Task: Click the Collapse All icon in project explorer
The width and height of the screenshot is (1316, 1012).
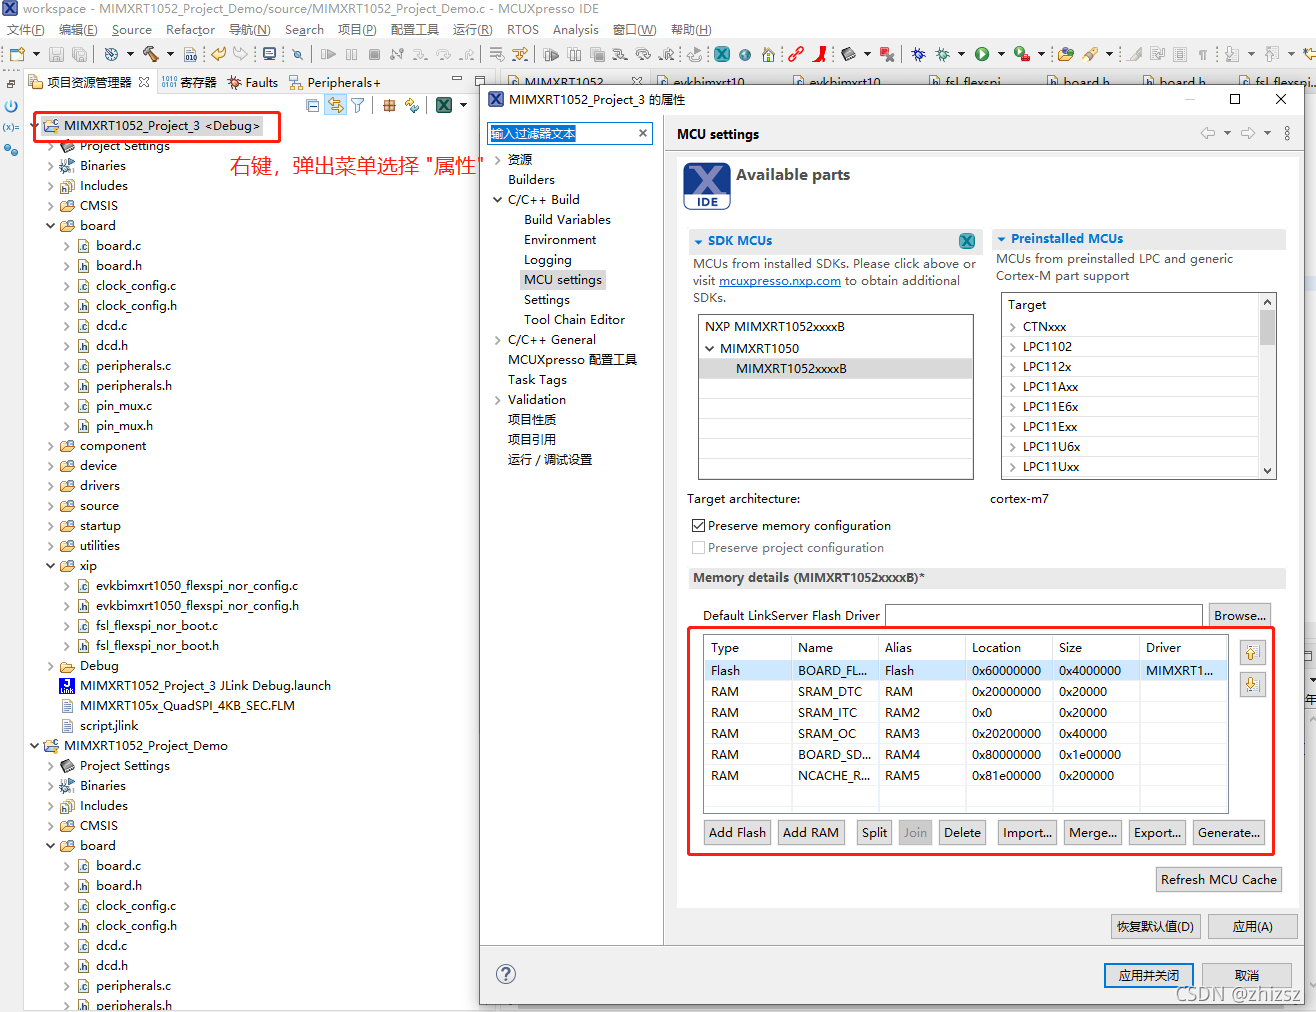Action: pyautogui.click(x=313, y=105)
